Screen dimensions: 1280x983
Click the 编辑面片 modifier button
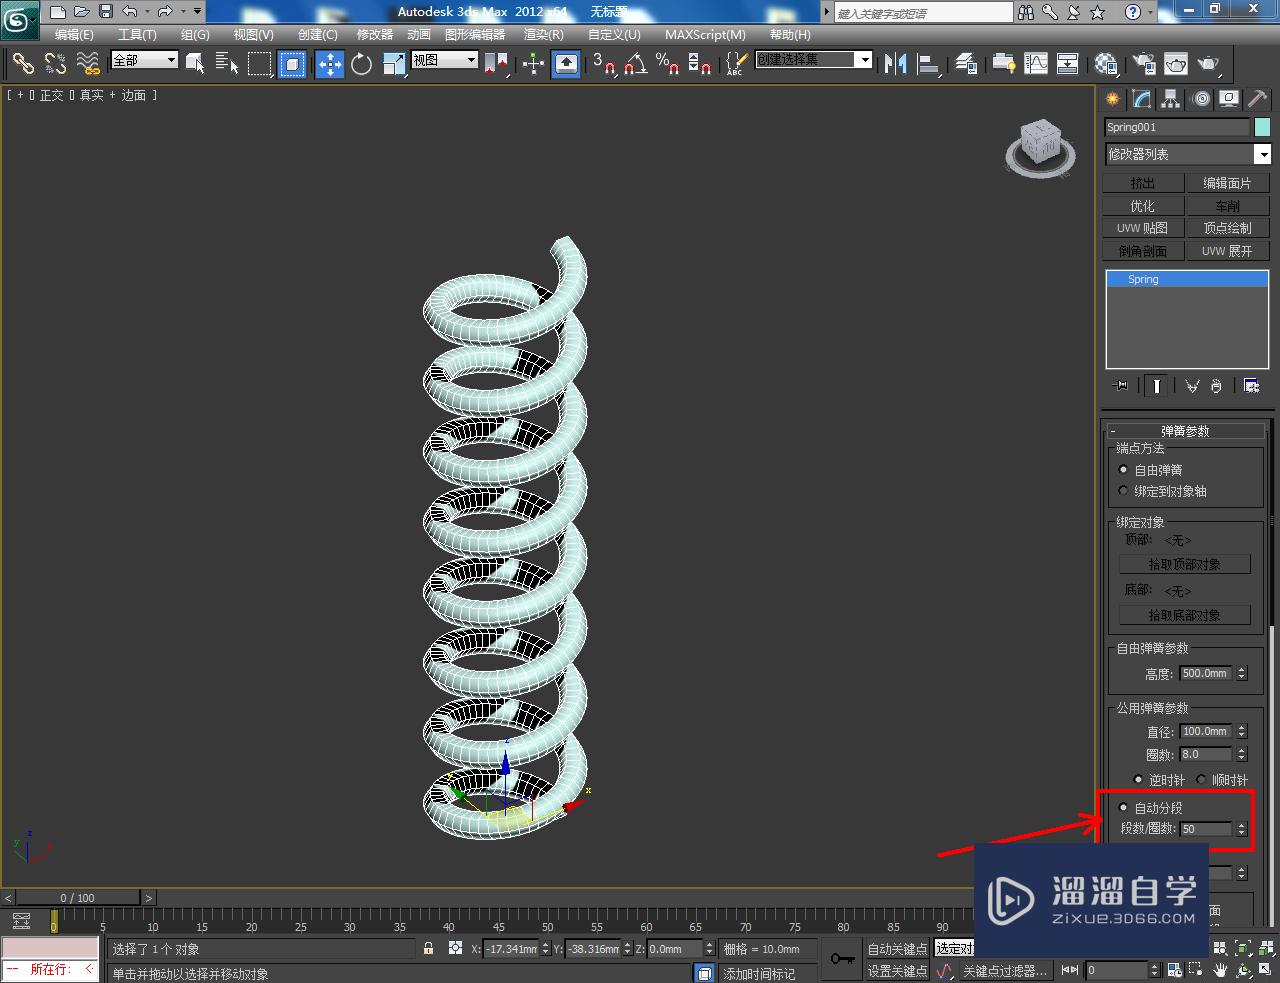point(1227,183)
